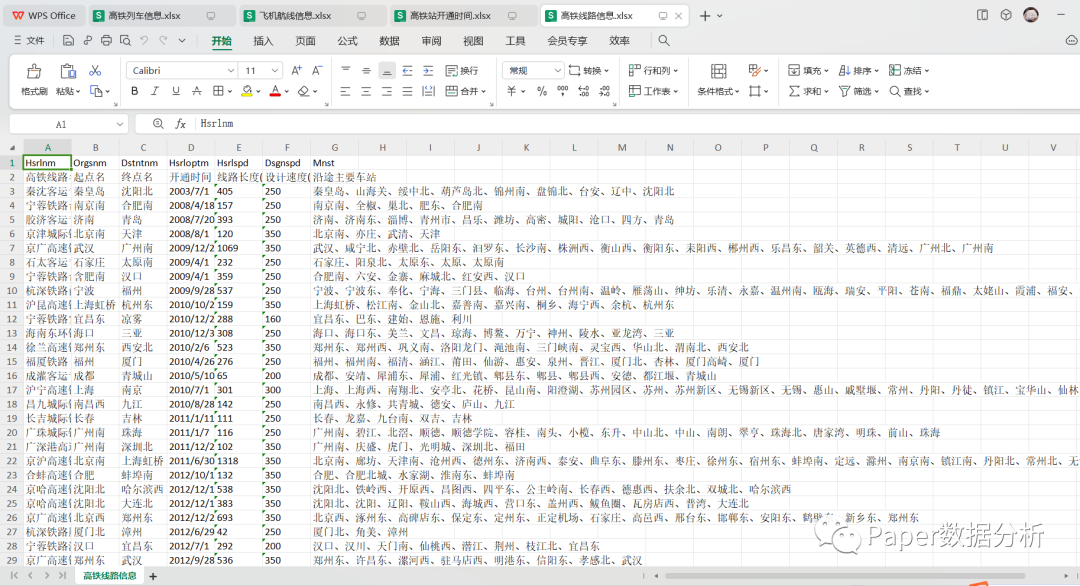
Task: Add a new sheet with plus icon
Action: click(x=153, y=576)
